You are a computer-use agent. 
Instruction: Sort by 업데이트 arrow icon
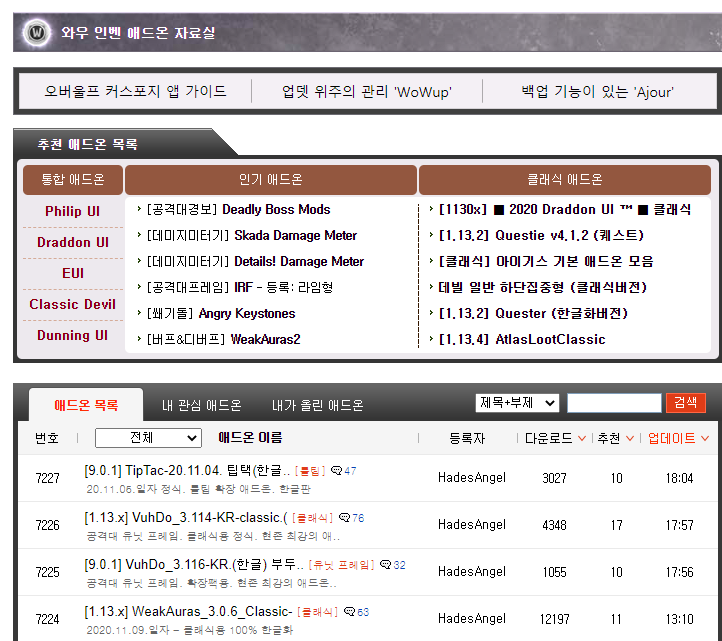coord(705,438)
